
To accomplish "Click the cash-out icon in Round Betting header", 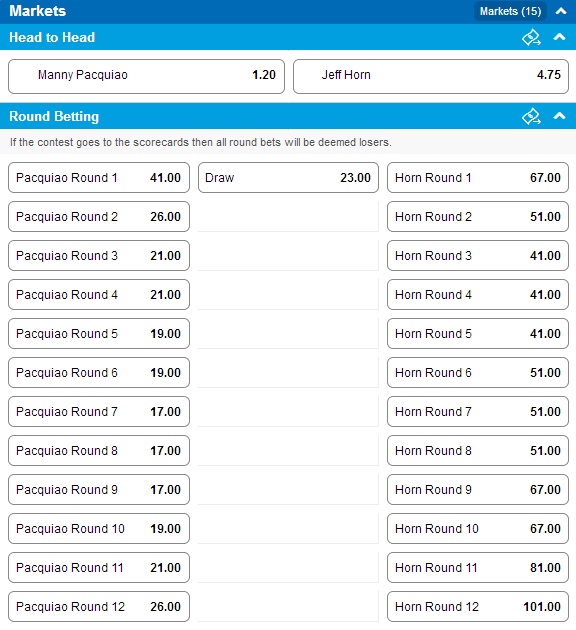I will pyautogui.click(x=531, y=117).
